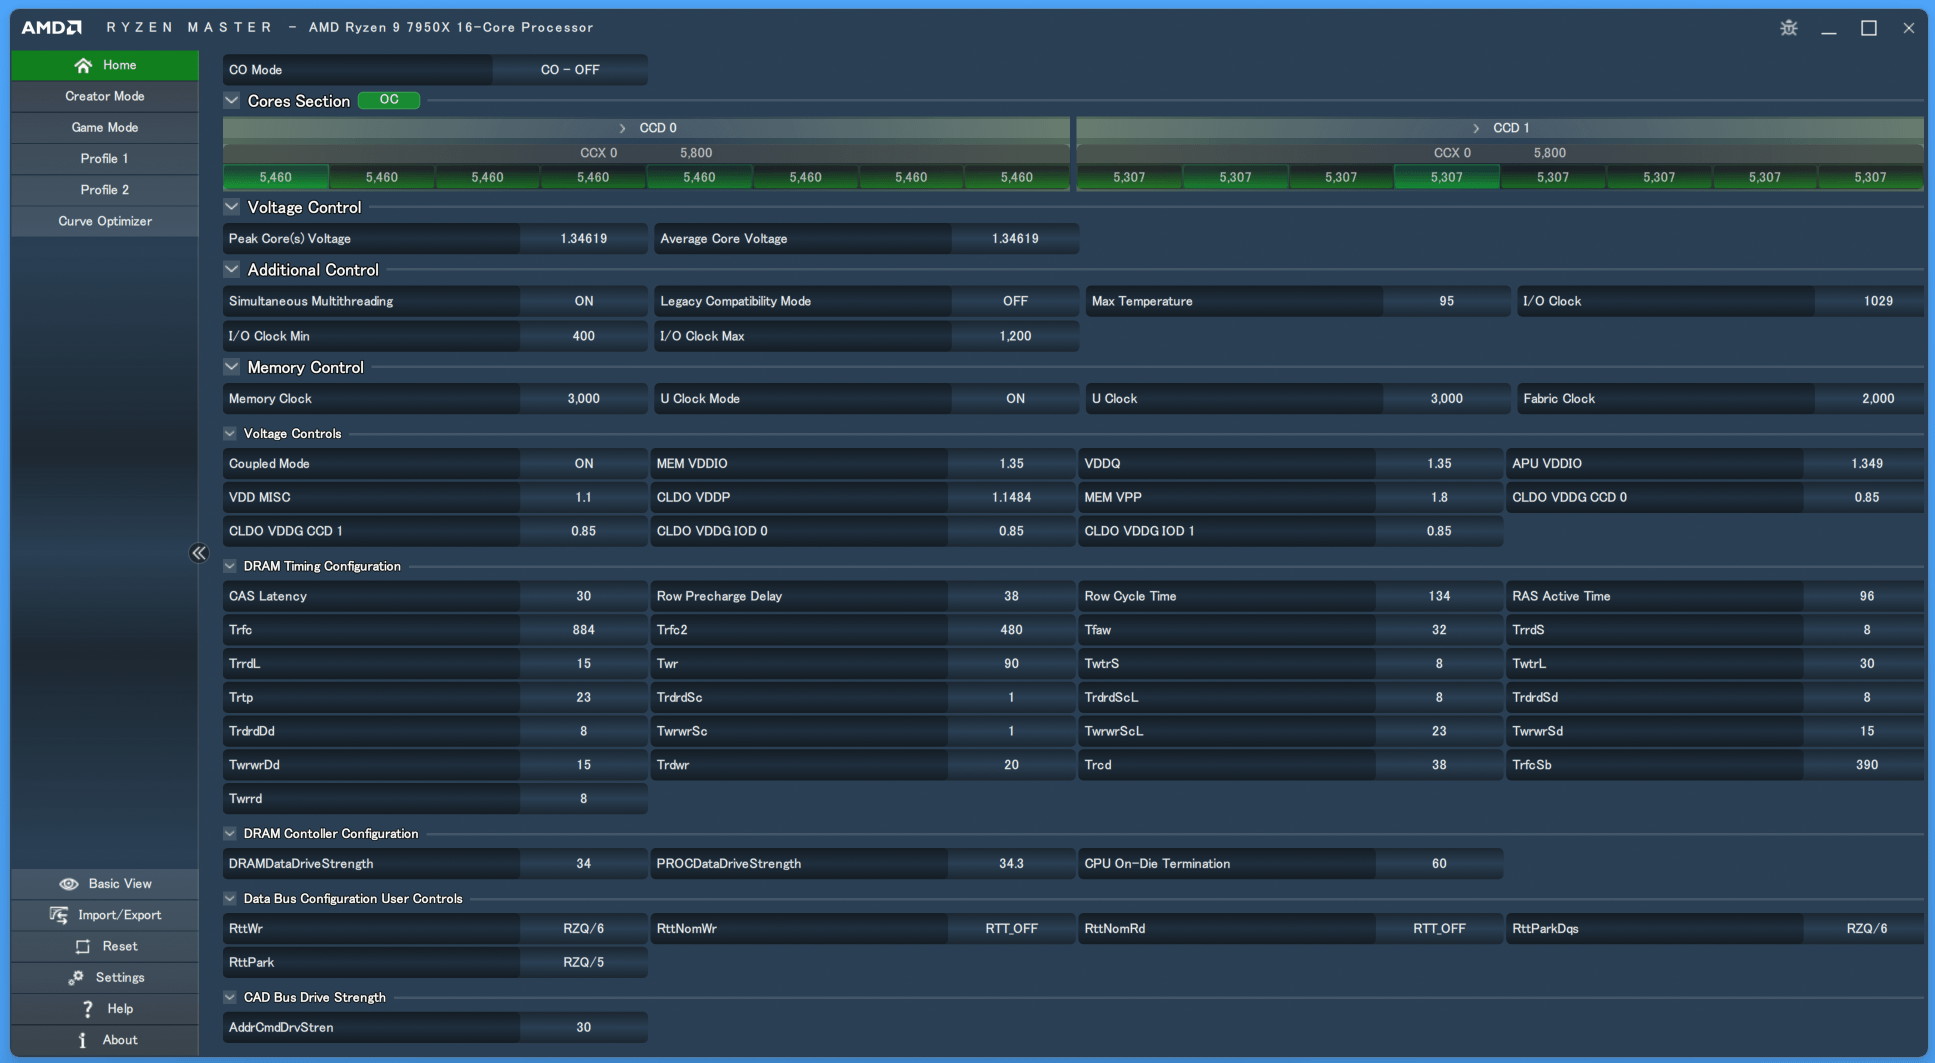The width and height of the screenshot is (1935, 1063).
Task: Click the CPU On-Die Termination value 60
Action: click(x=1439, y=864)
